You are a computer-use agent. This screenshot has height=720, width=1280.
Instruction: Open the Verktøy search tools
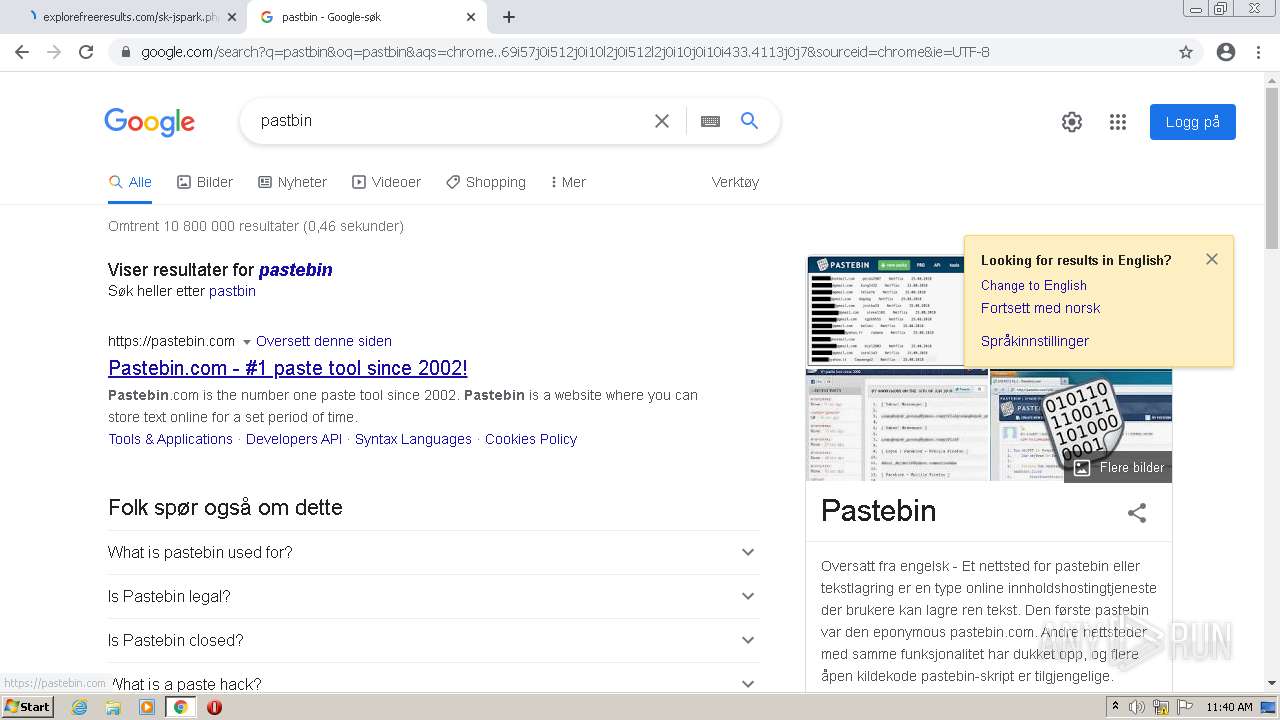point(735,182)
